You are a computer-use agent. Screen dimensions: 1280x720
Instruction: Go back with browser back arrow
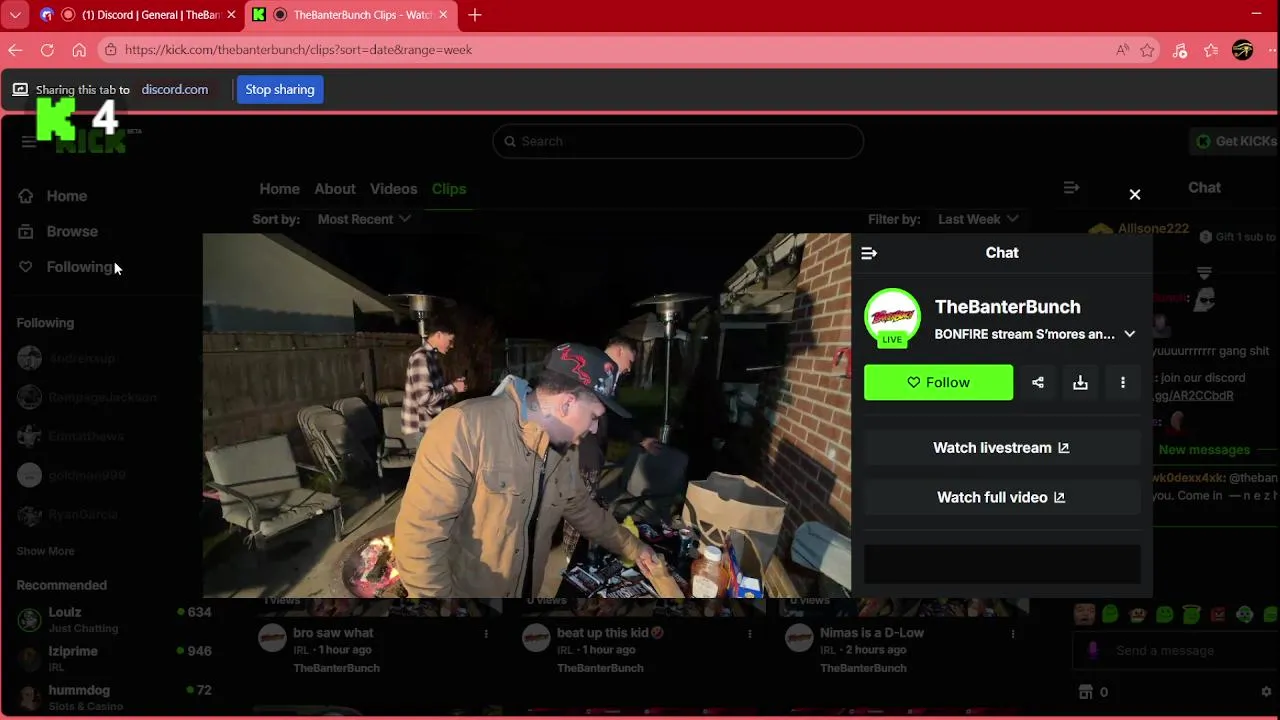click(15, 49)
